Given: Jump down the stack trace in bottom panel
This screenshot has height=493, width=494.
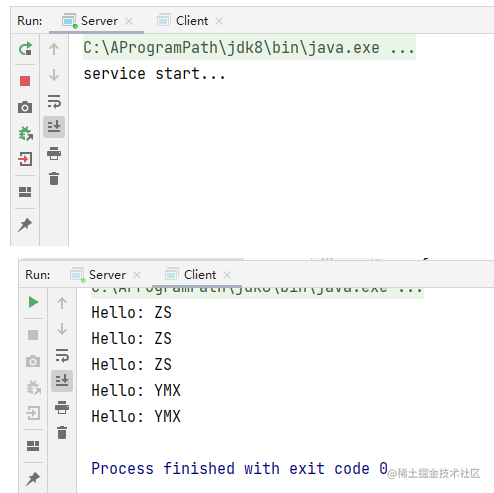Looking at the screenshot, I should tap(62, 329).
